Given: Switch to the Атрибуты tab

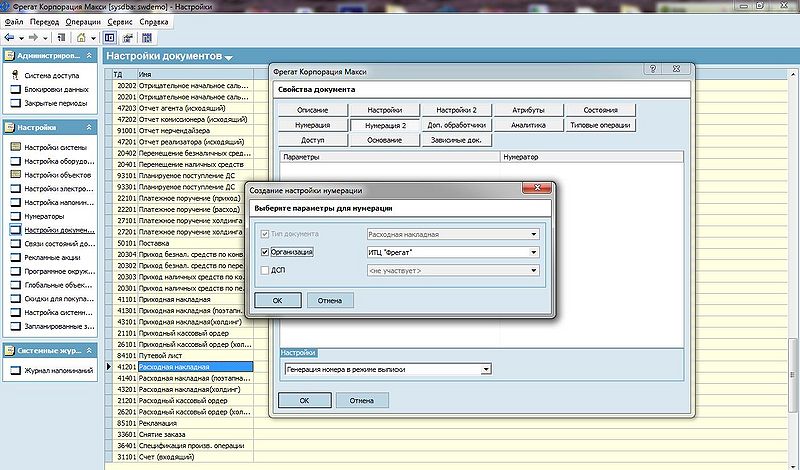Looking at the screenshot, I should 529,110.
